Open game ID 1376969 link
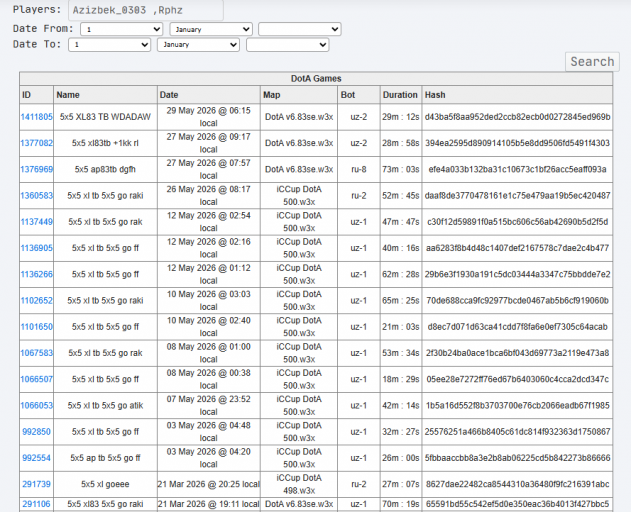The image size is (631, 512). 37,169
